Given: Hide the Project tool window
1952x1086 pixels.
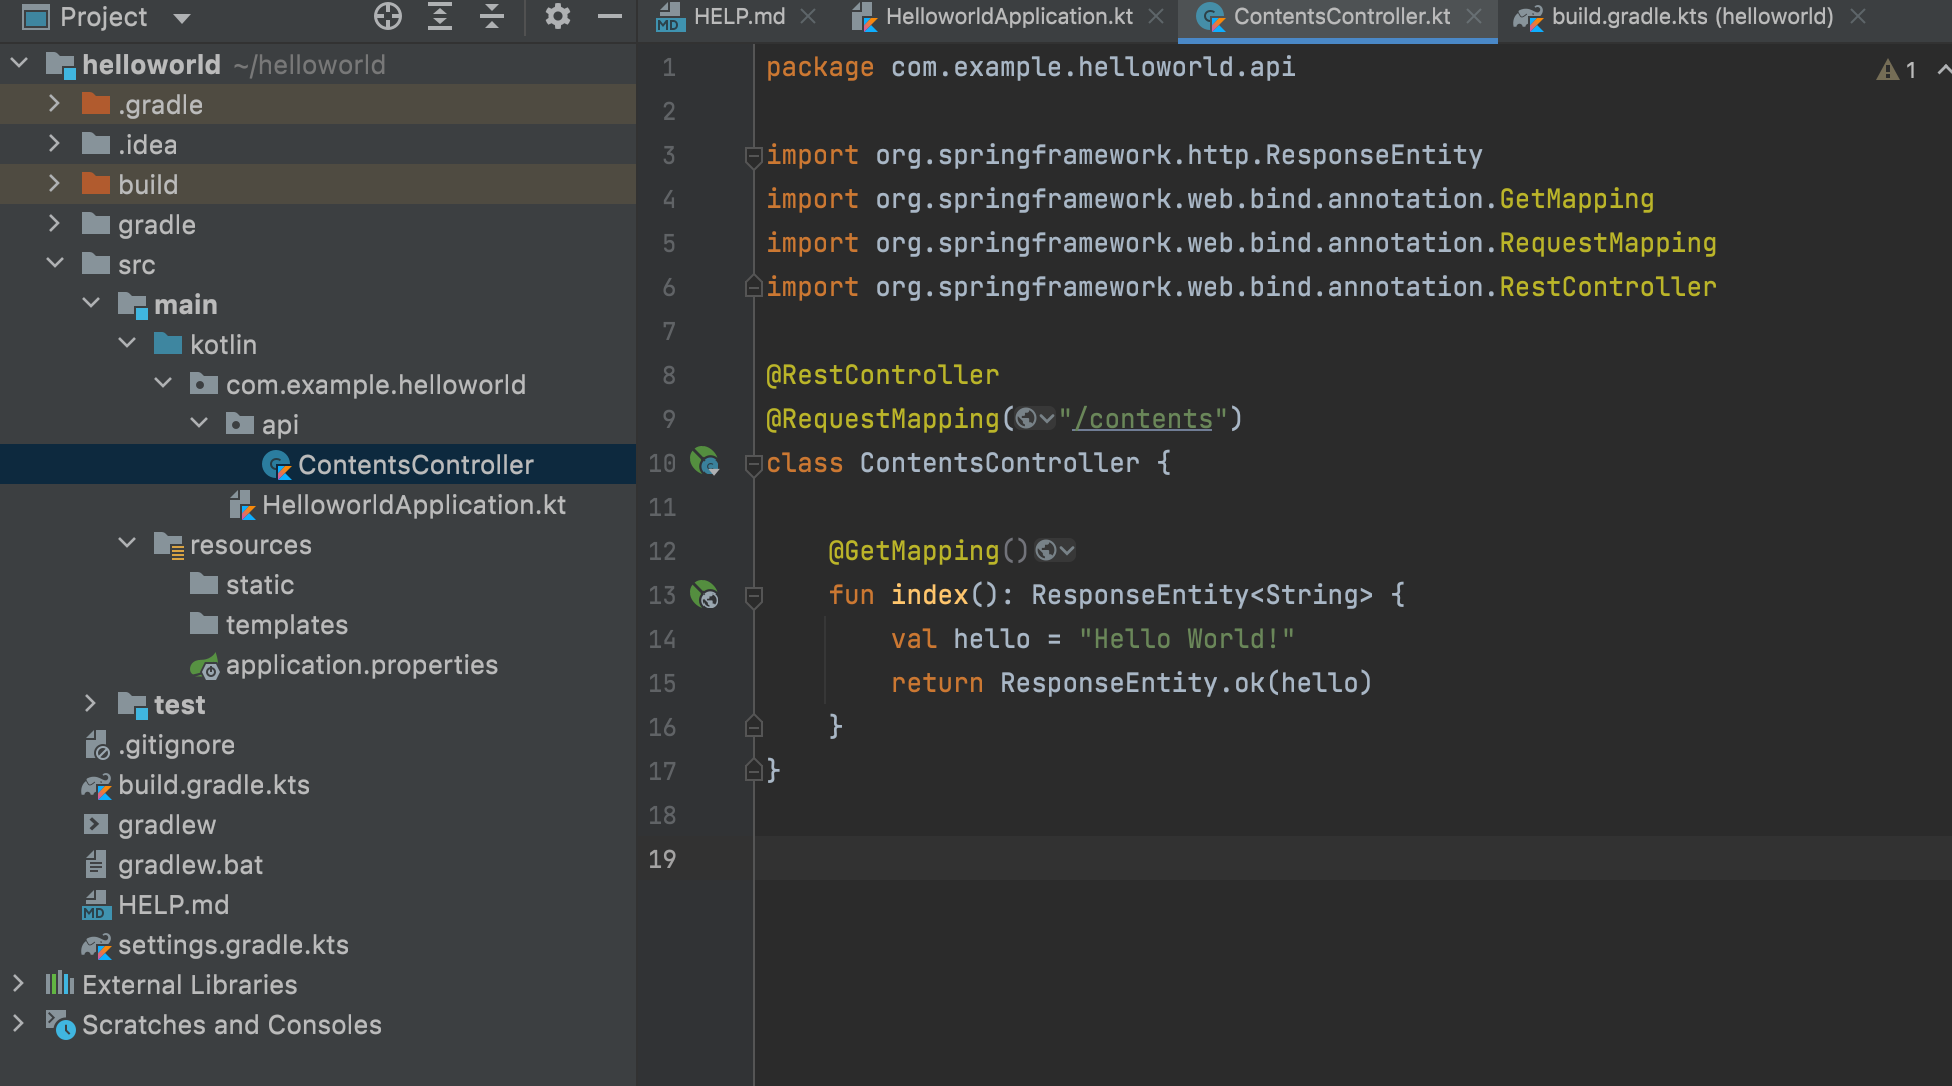Looking at the screenshot, I should (609, 16).
